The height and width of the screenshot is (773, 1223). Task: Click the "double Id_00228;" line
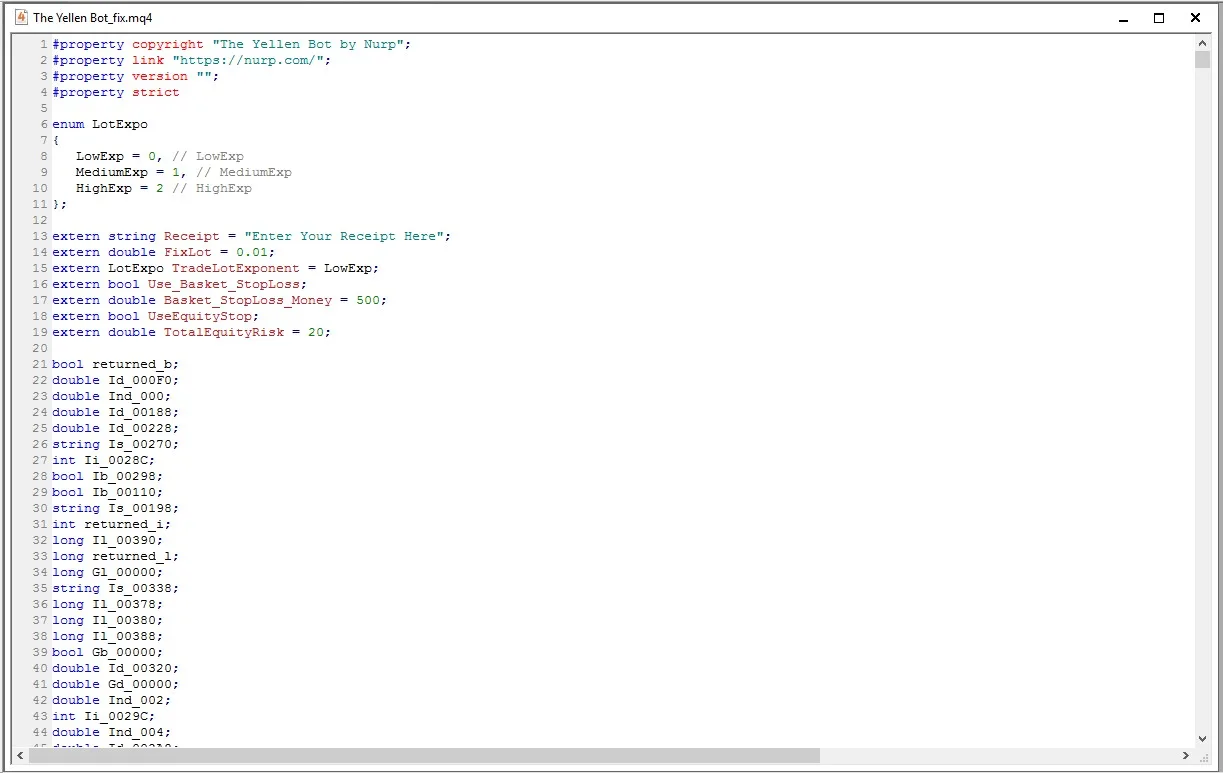point(116,428)
